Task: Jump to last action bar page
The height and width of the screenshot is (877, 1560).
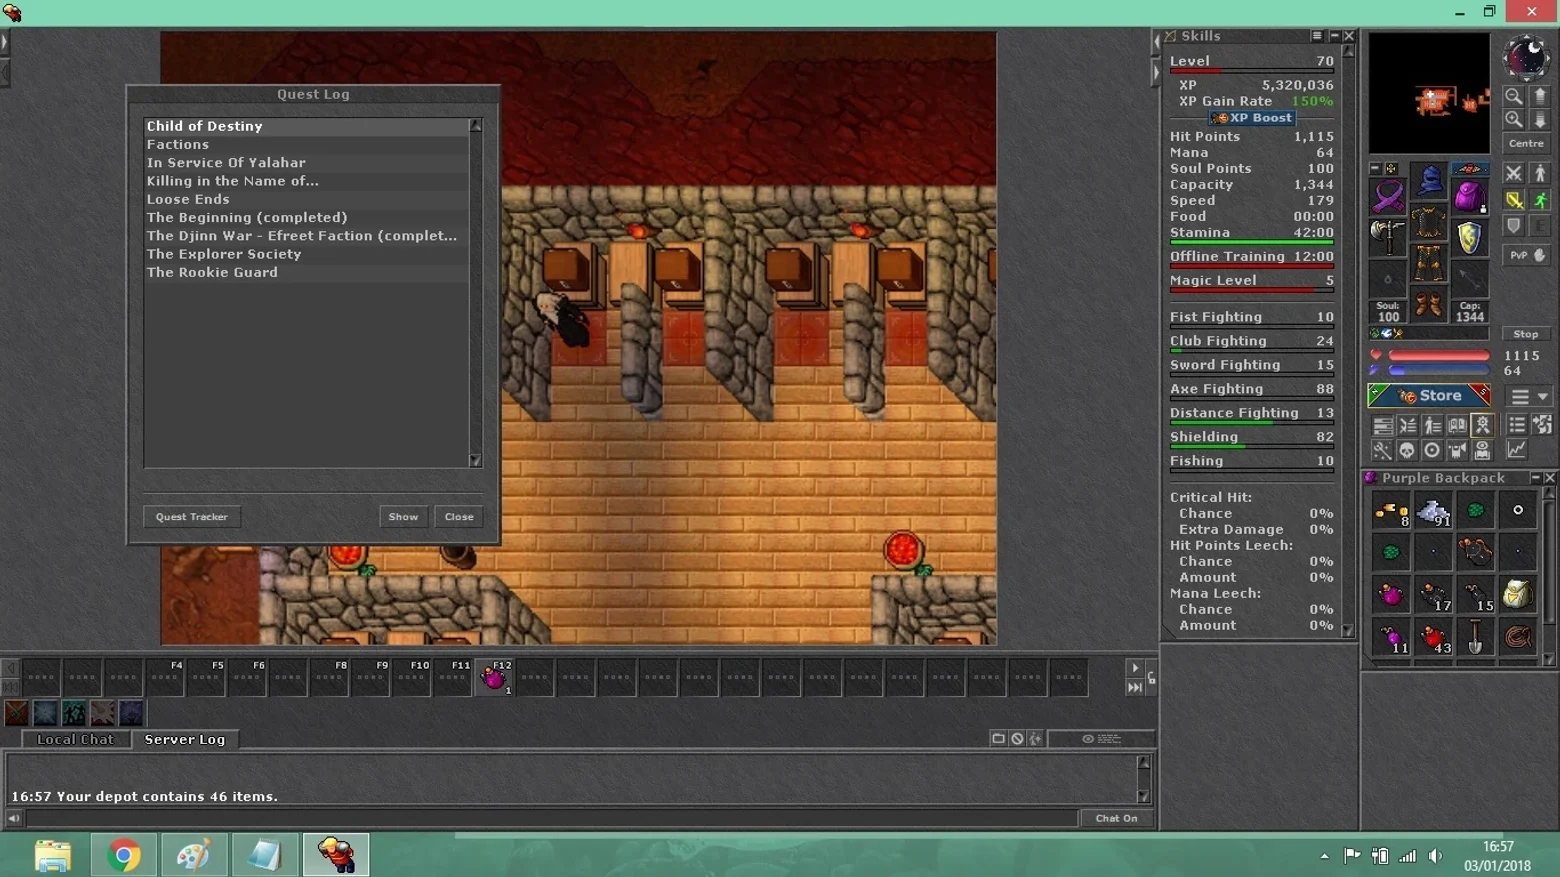Action: [1134, 687]
